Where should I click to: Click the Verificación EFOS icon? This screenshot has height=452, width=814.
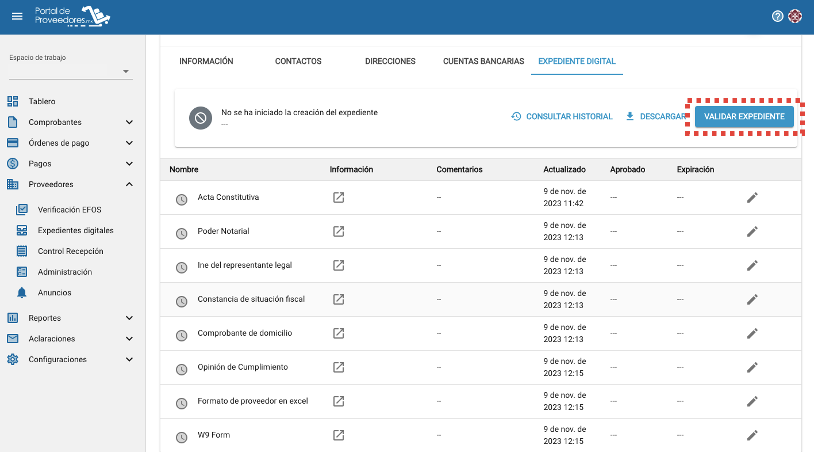[22, 210]
